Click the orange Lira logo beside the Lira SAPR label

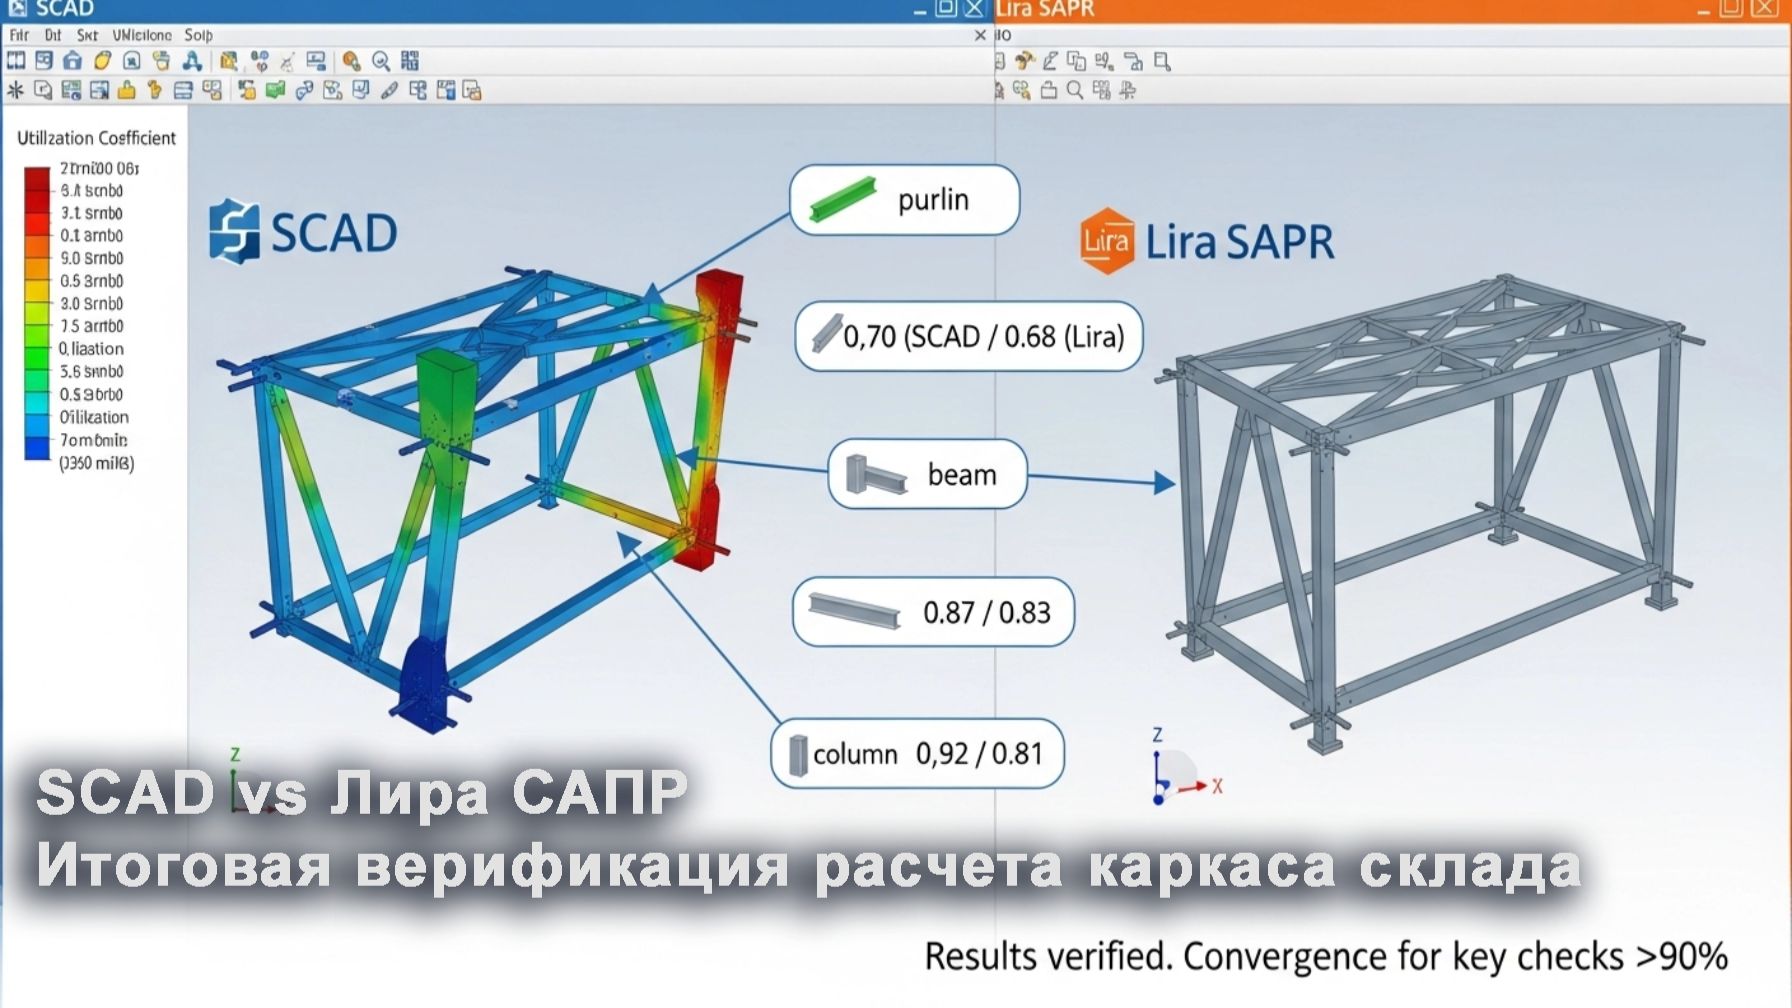[1106, 240]
